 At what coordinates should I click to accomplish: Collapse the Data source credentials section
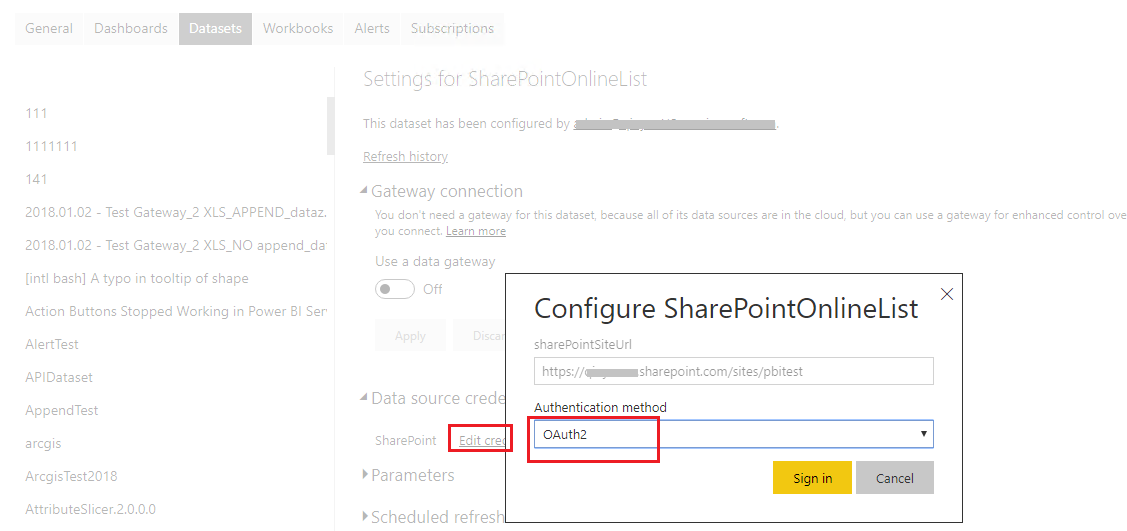[x=434, y=397]
